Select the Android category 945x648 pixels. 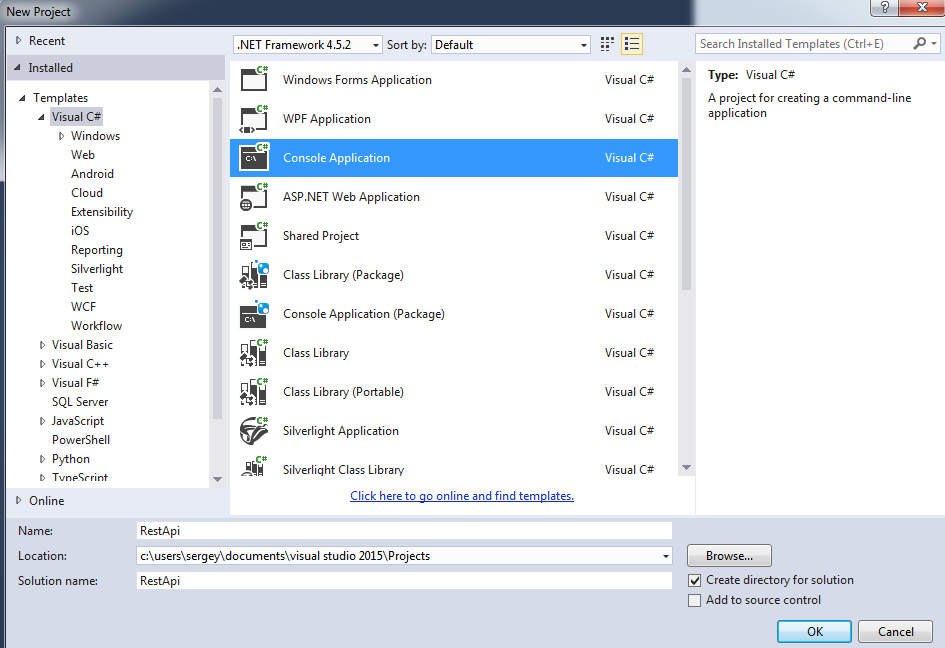[92, 174]
